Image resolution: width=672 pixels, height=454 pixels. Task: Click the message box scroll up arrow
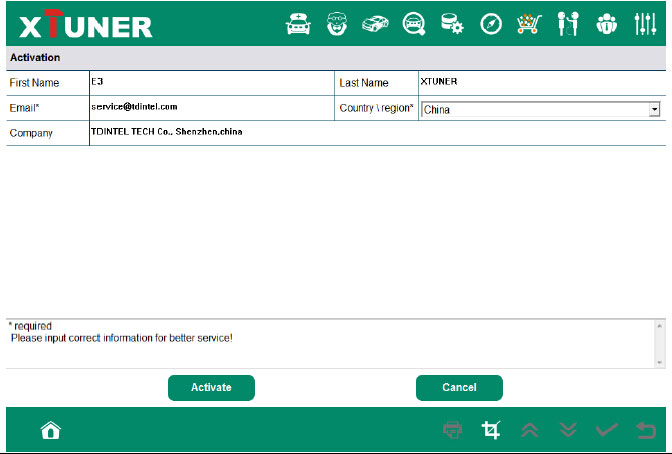(x=660, y=326)
